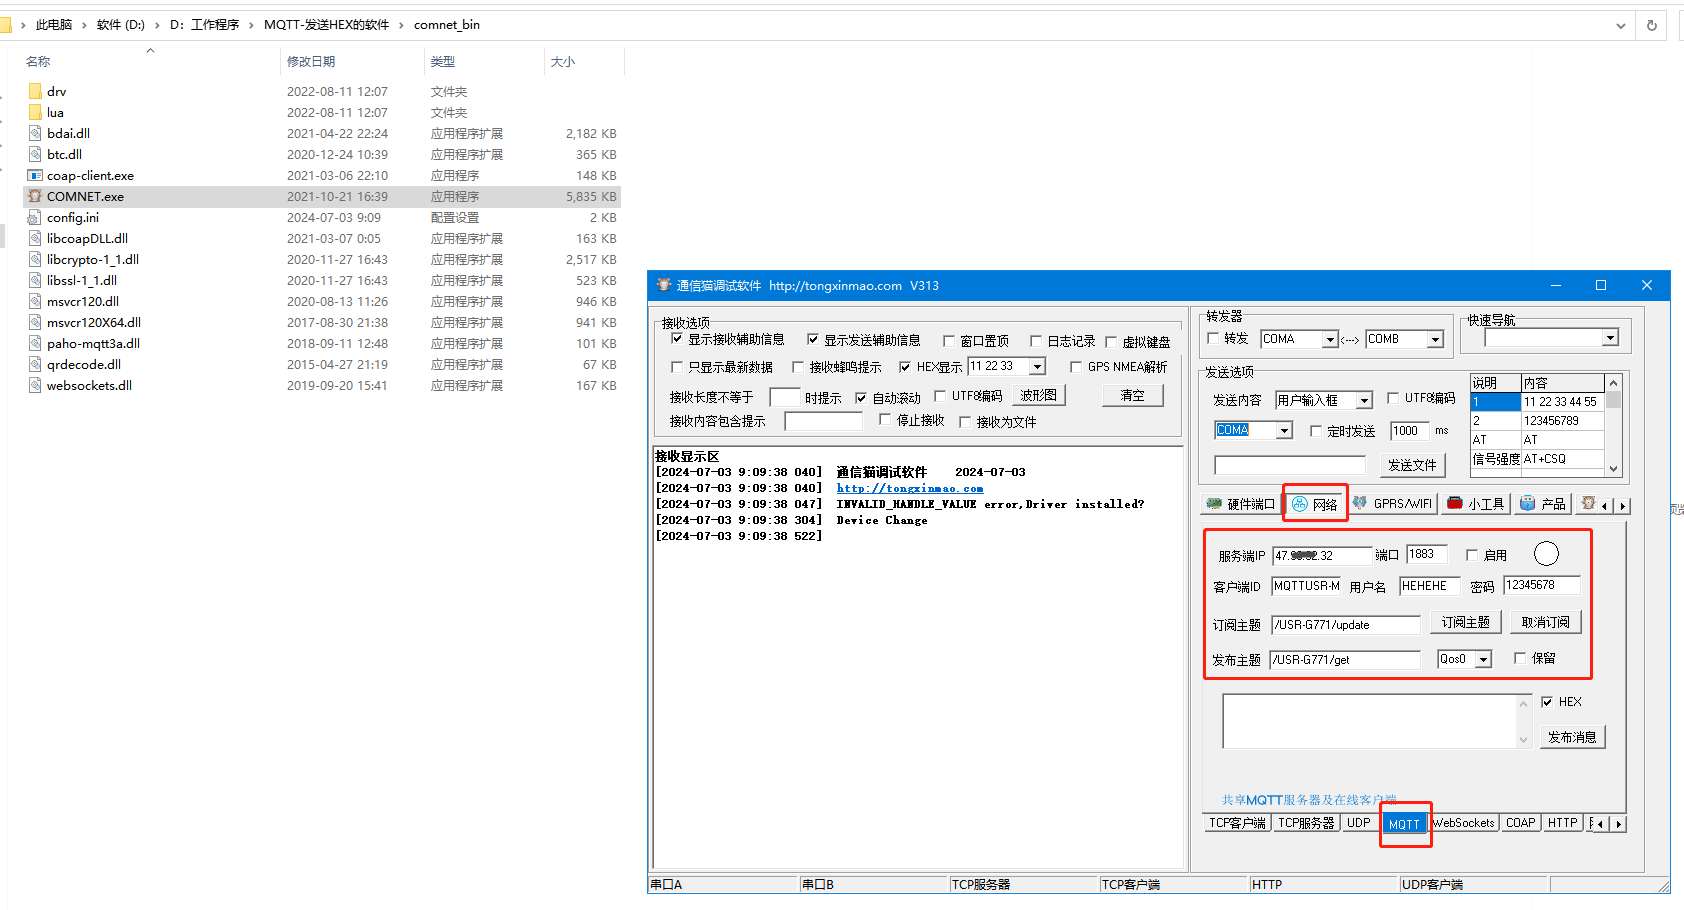This screenshot has height=910, width=1684.
Task: Enable the 启用 MQTT checkbox
Action: point(1472,555)
